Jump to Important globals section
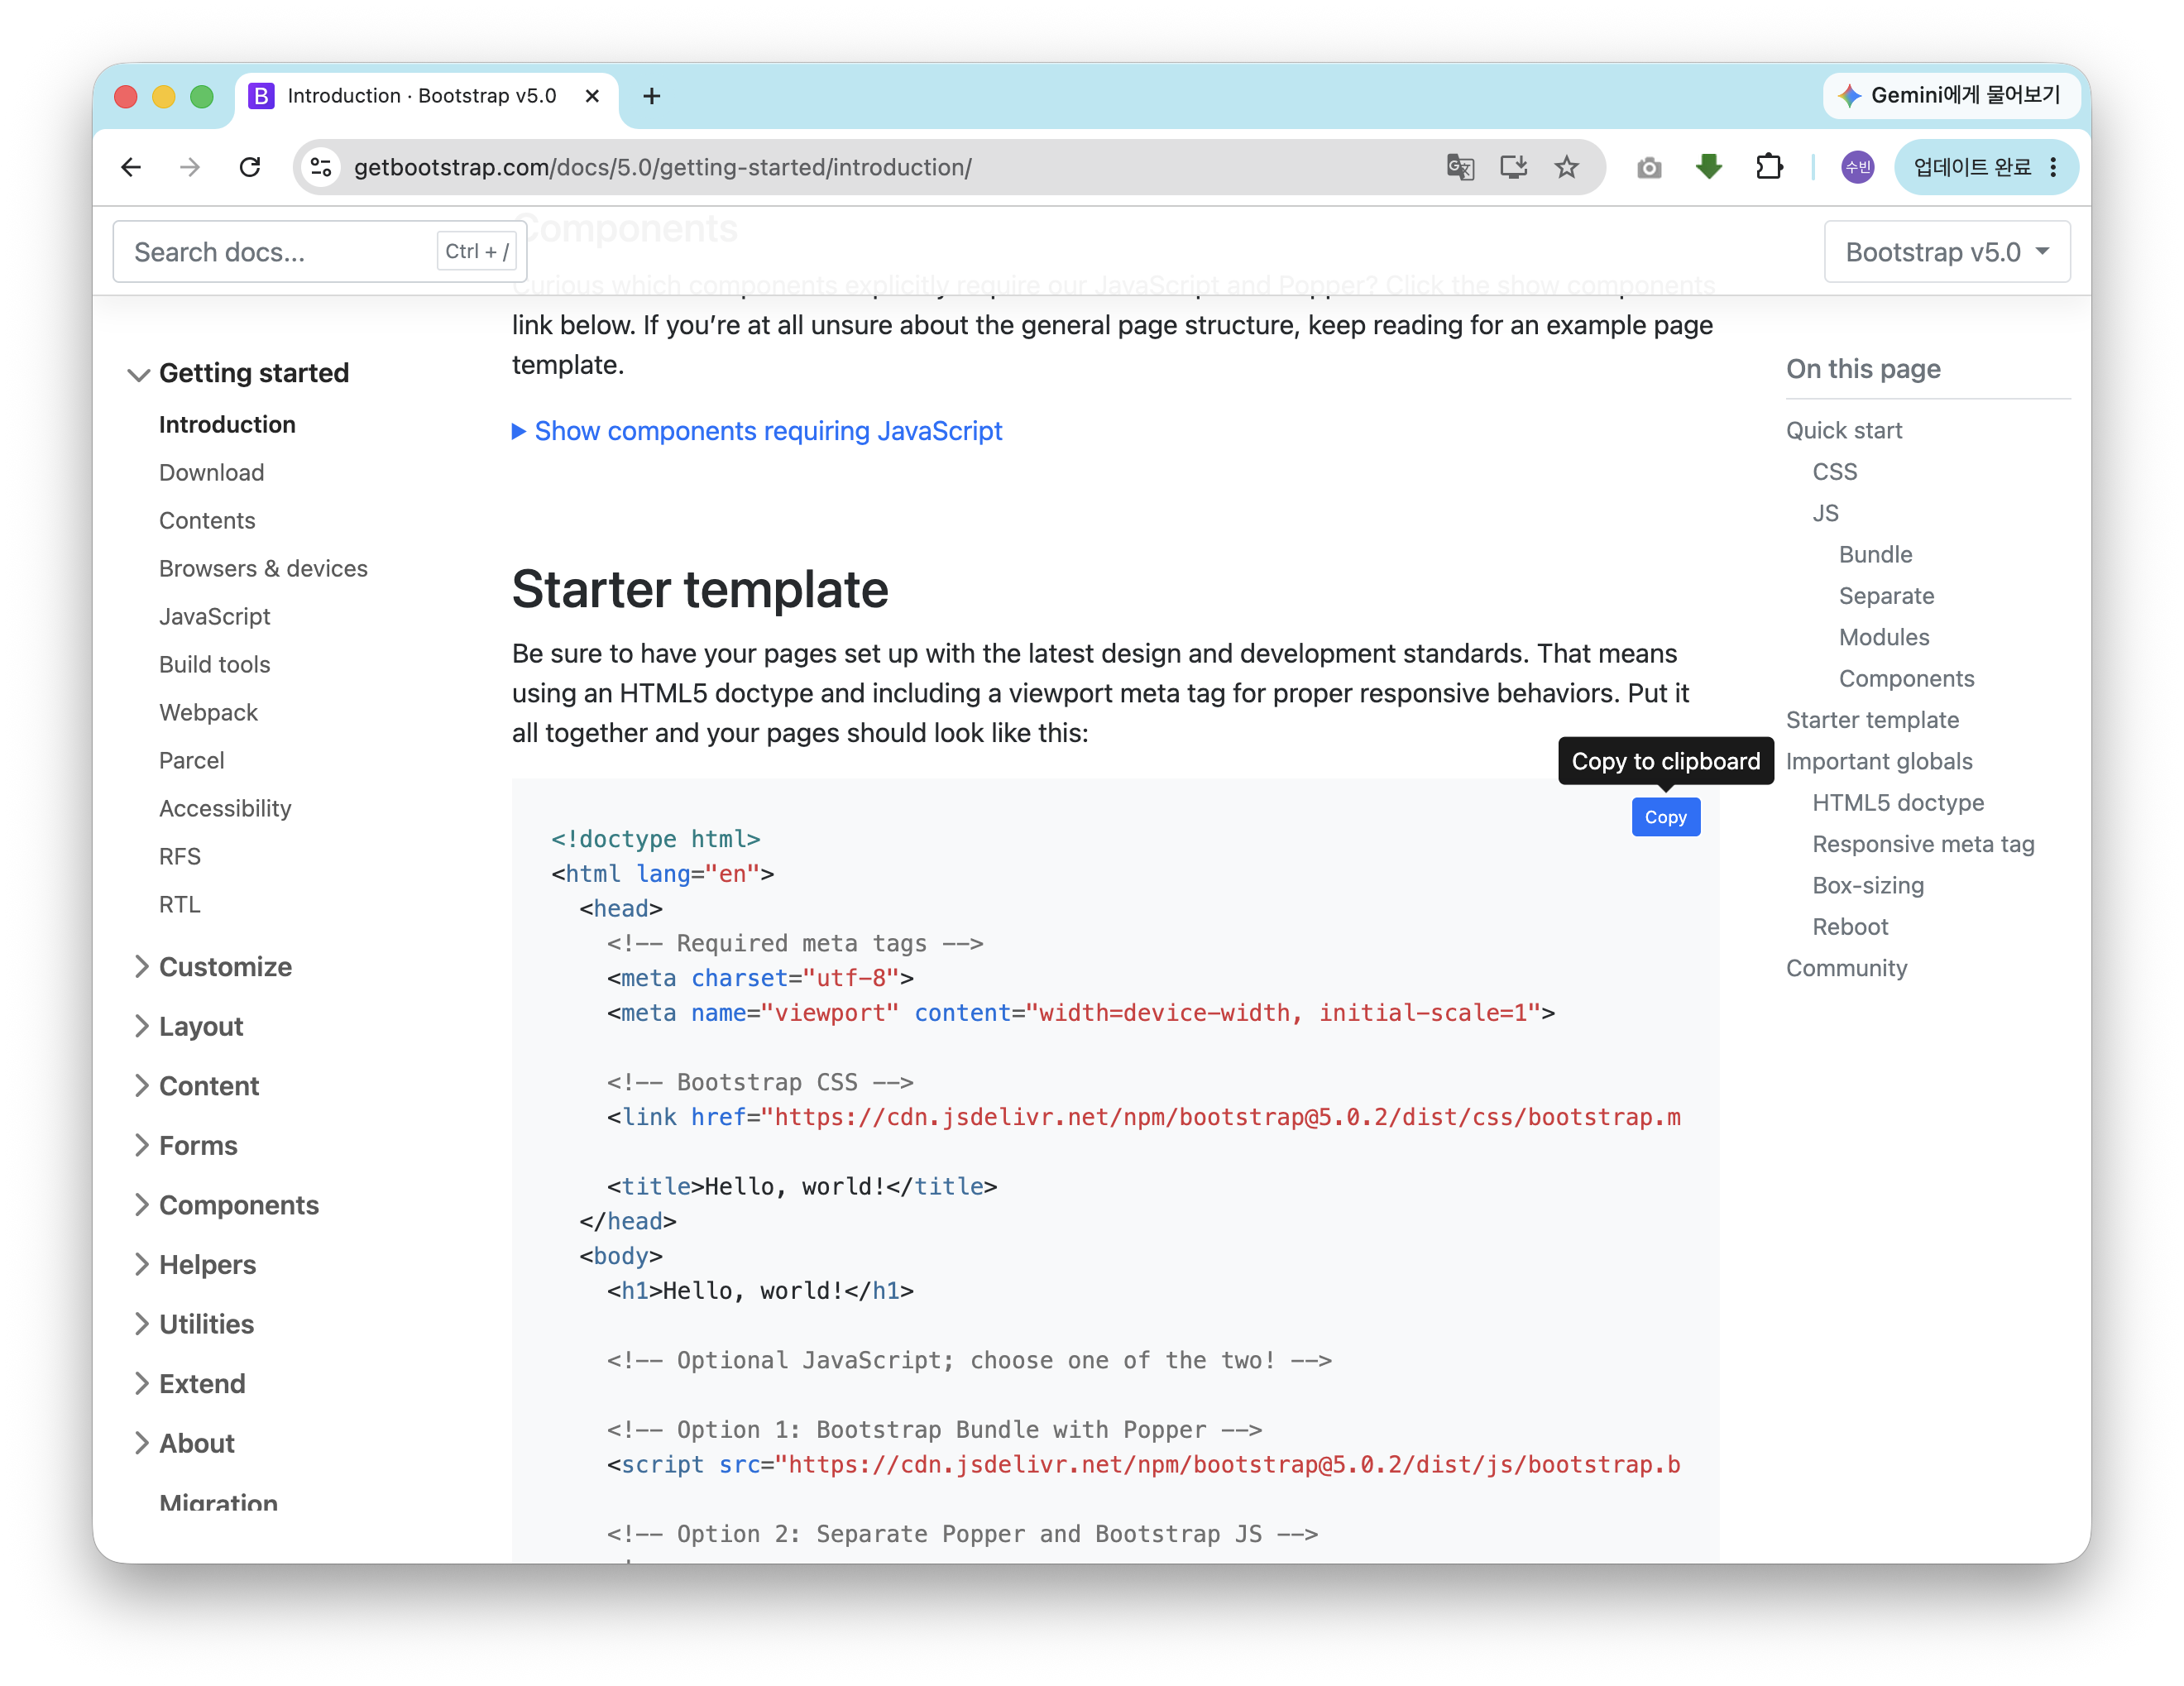Screen dimensions: 2184x1686 1879,762
